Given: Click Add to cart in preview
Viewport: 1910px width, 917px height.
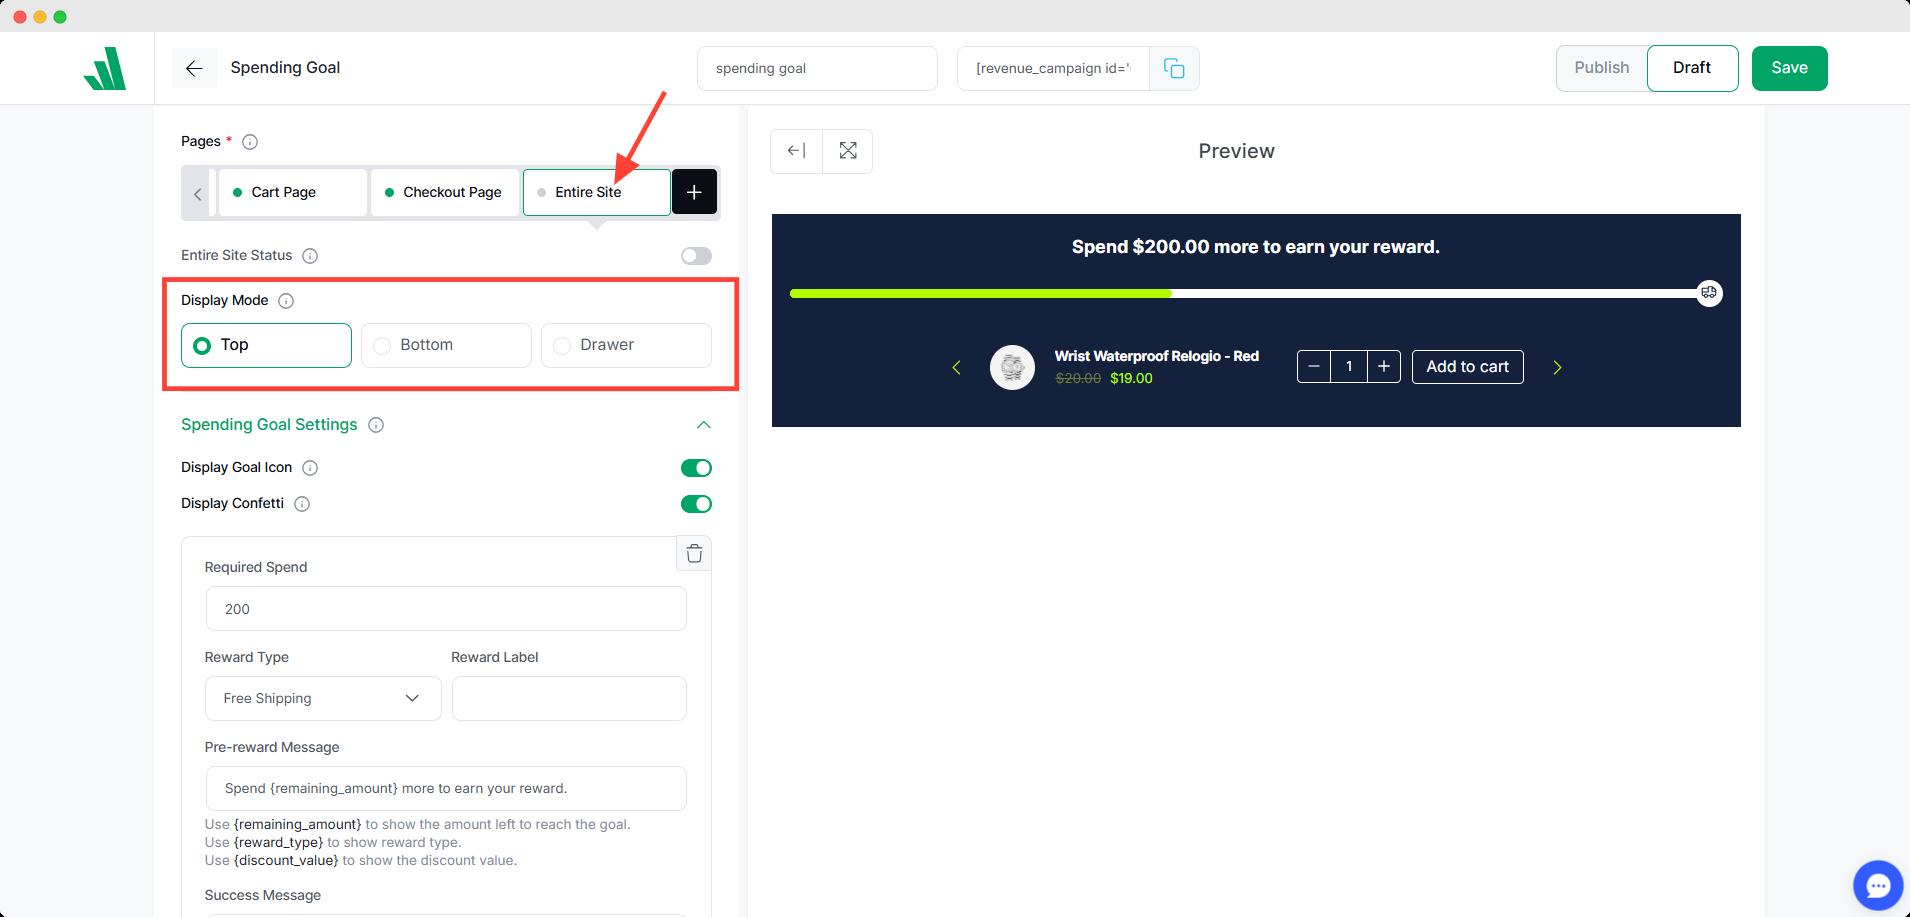Looking at the screenshot, I should pyautogui.click(x=1467, y=367).
